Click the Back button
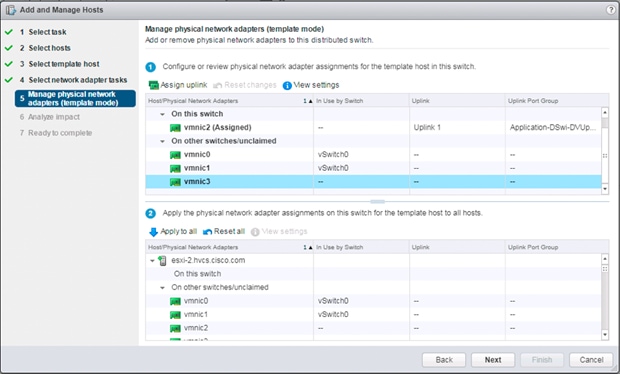Viewport: 620px width, 374px height. pos(444,360)
